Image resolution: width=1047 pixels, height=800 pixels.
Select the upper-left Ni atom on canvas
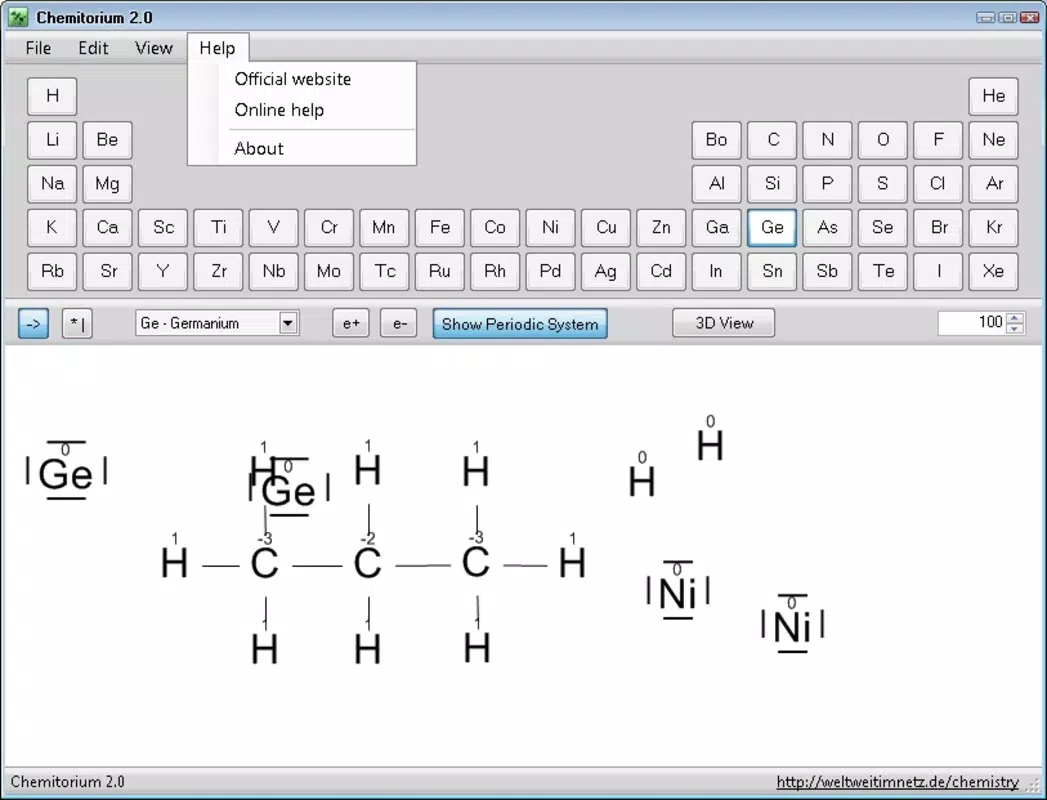click(x=678, y=592)
